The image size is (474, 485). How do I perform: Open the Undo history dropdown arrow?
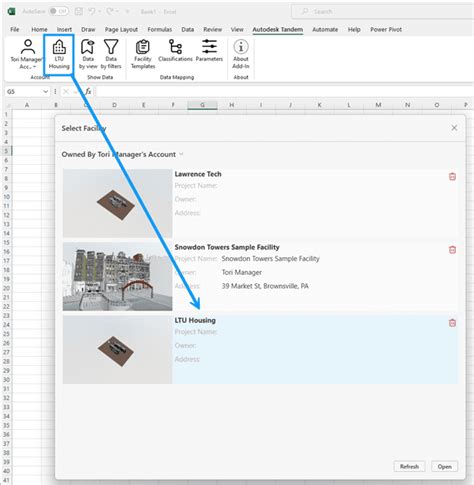pyautogui.click(x=99, y=12)
